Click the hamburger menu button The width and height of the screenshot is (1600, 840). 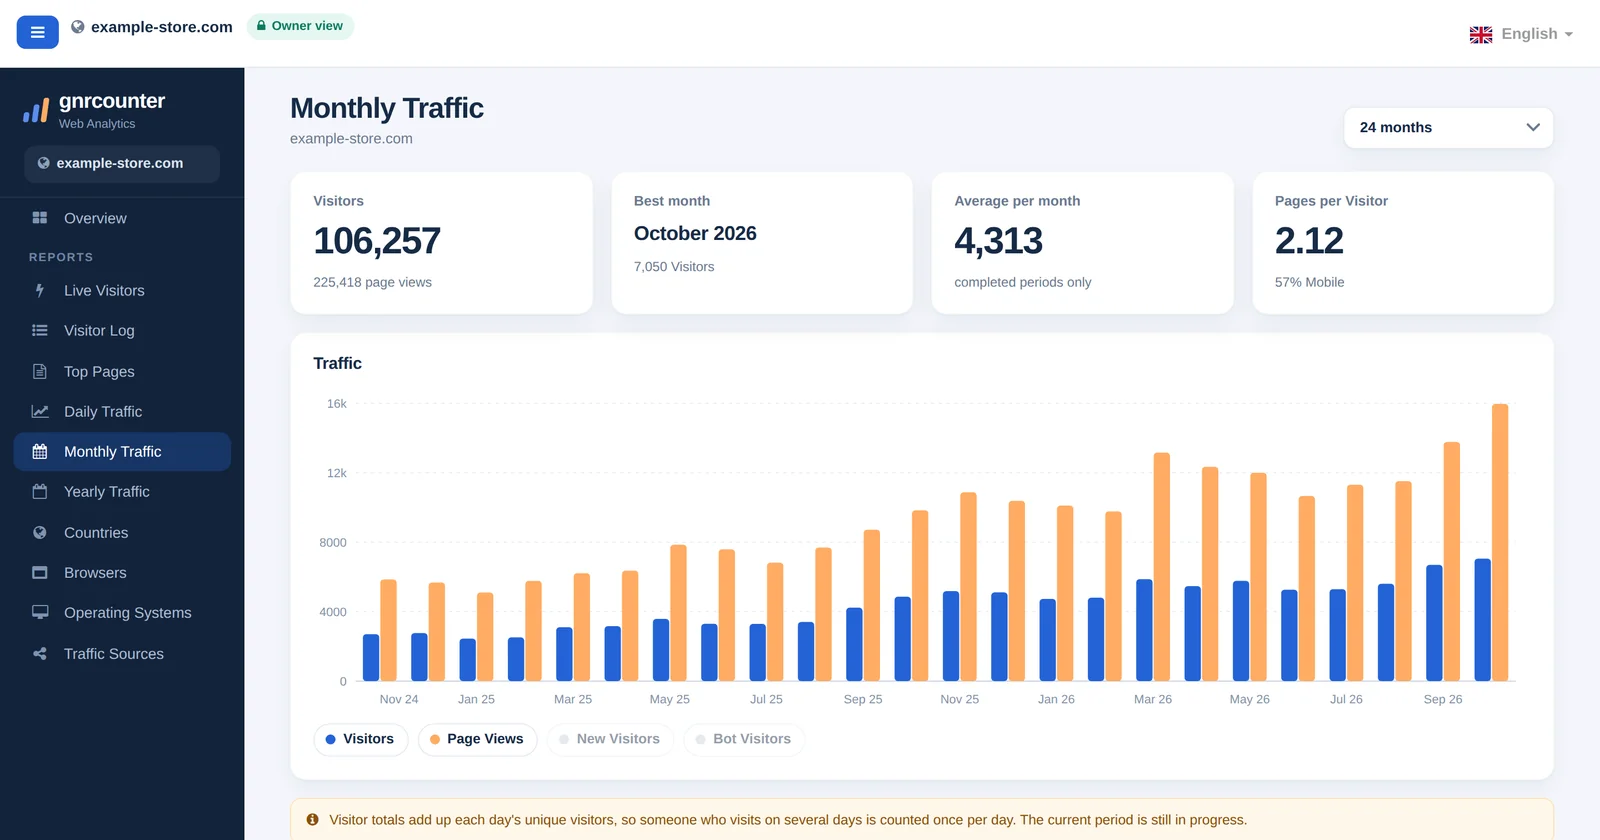37,32
